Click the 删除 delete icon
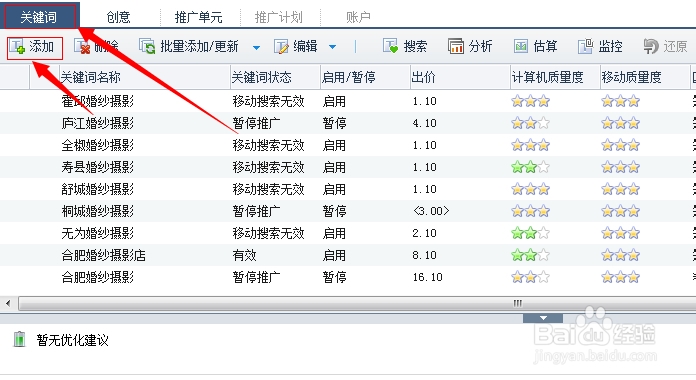 [82, 47]
